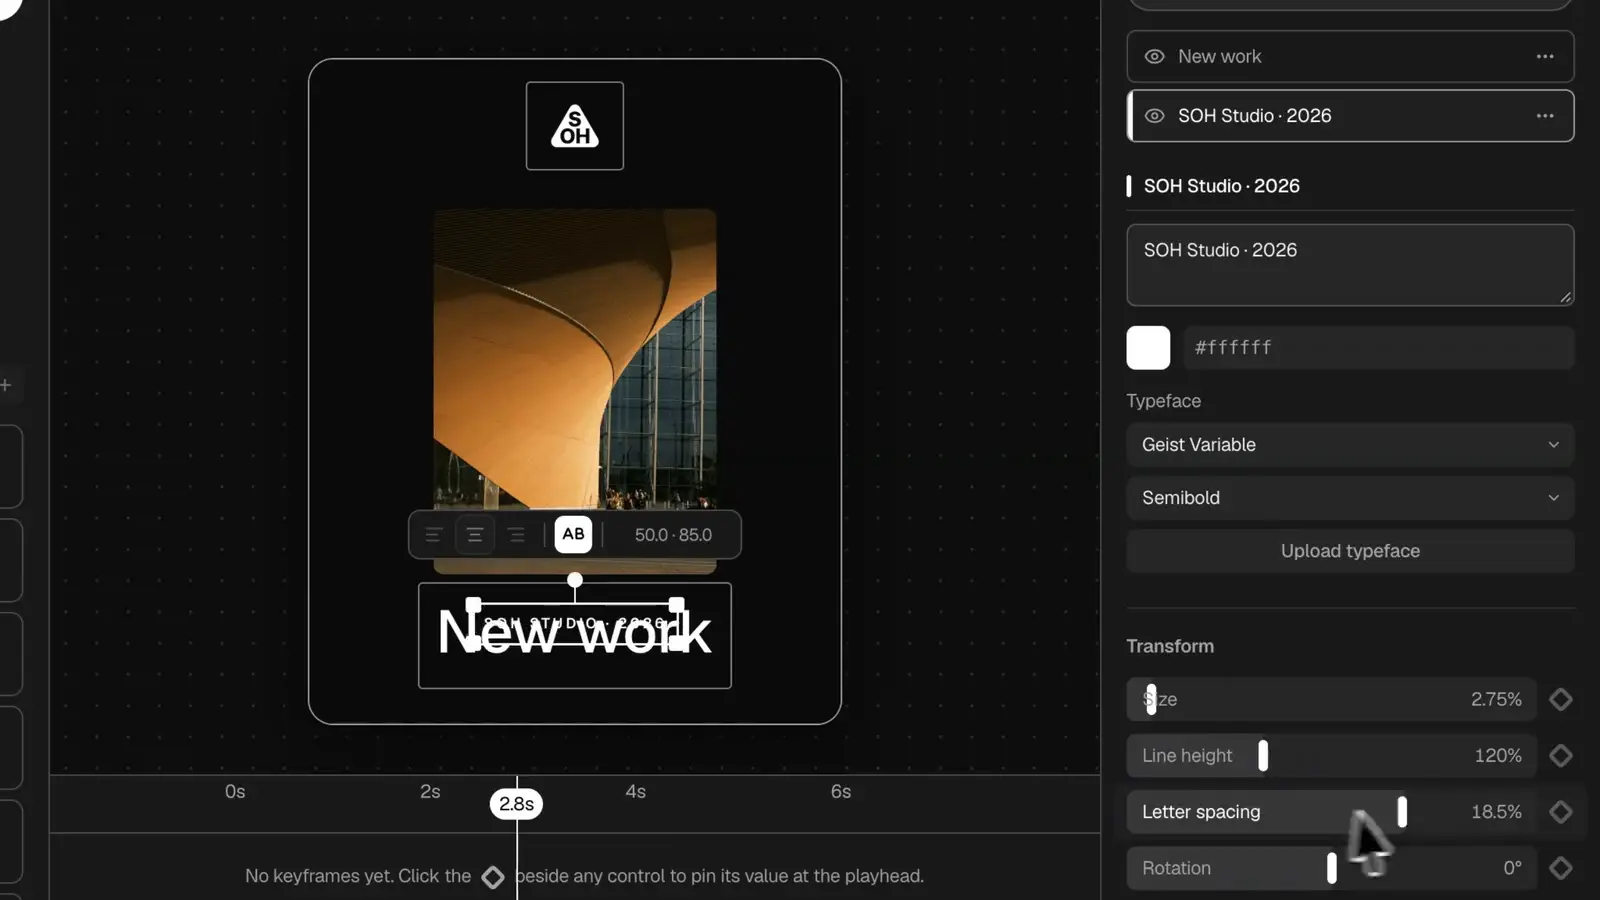Toggle the AB uppercase button
Screen dimensions: 1600x900
pyautogui.click(x=573, y=534)
